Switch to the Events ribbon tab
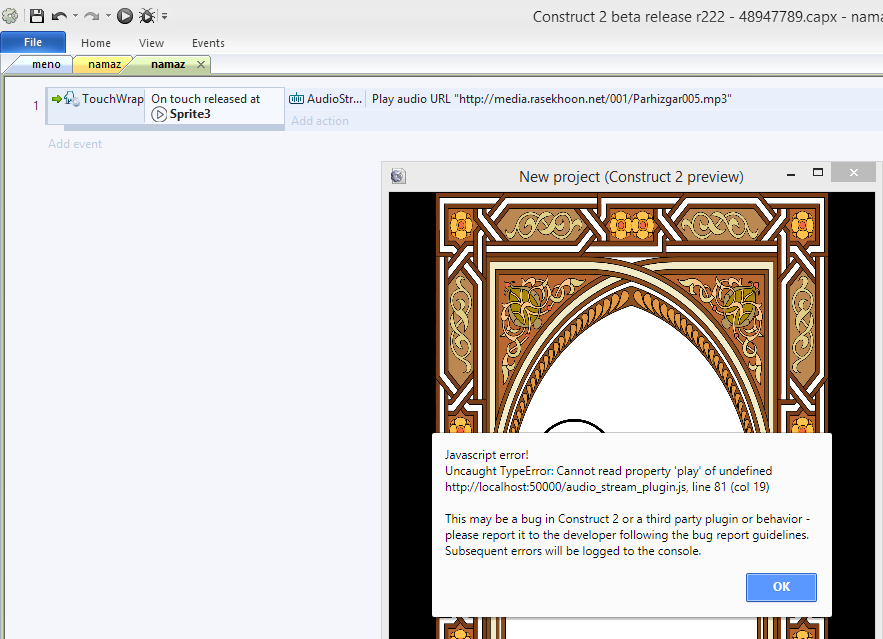This screenshot has width=883, height=639. (208, 43)
